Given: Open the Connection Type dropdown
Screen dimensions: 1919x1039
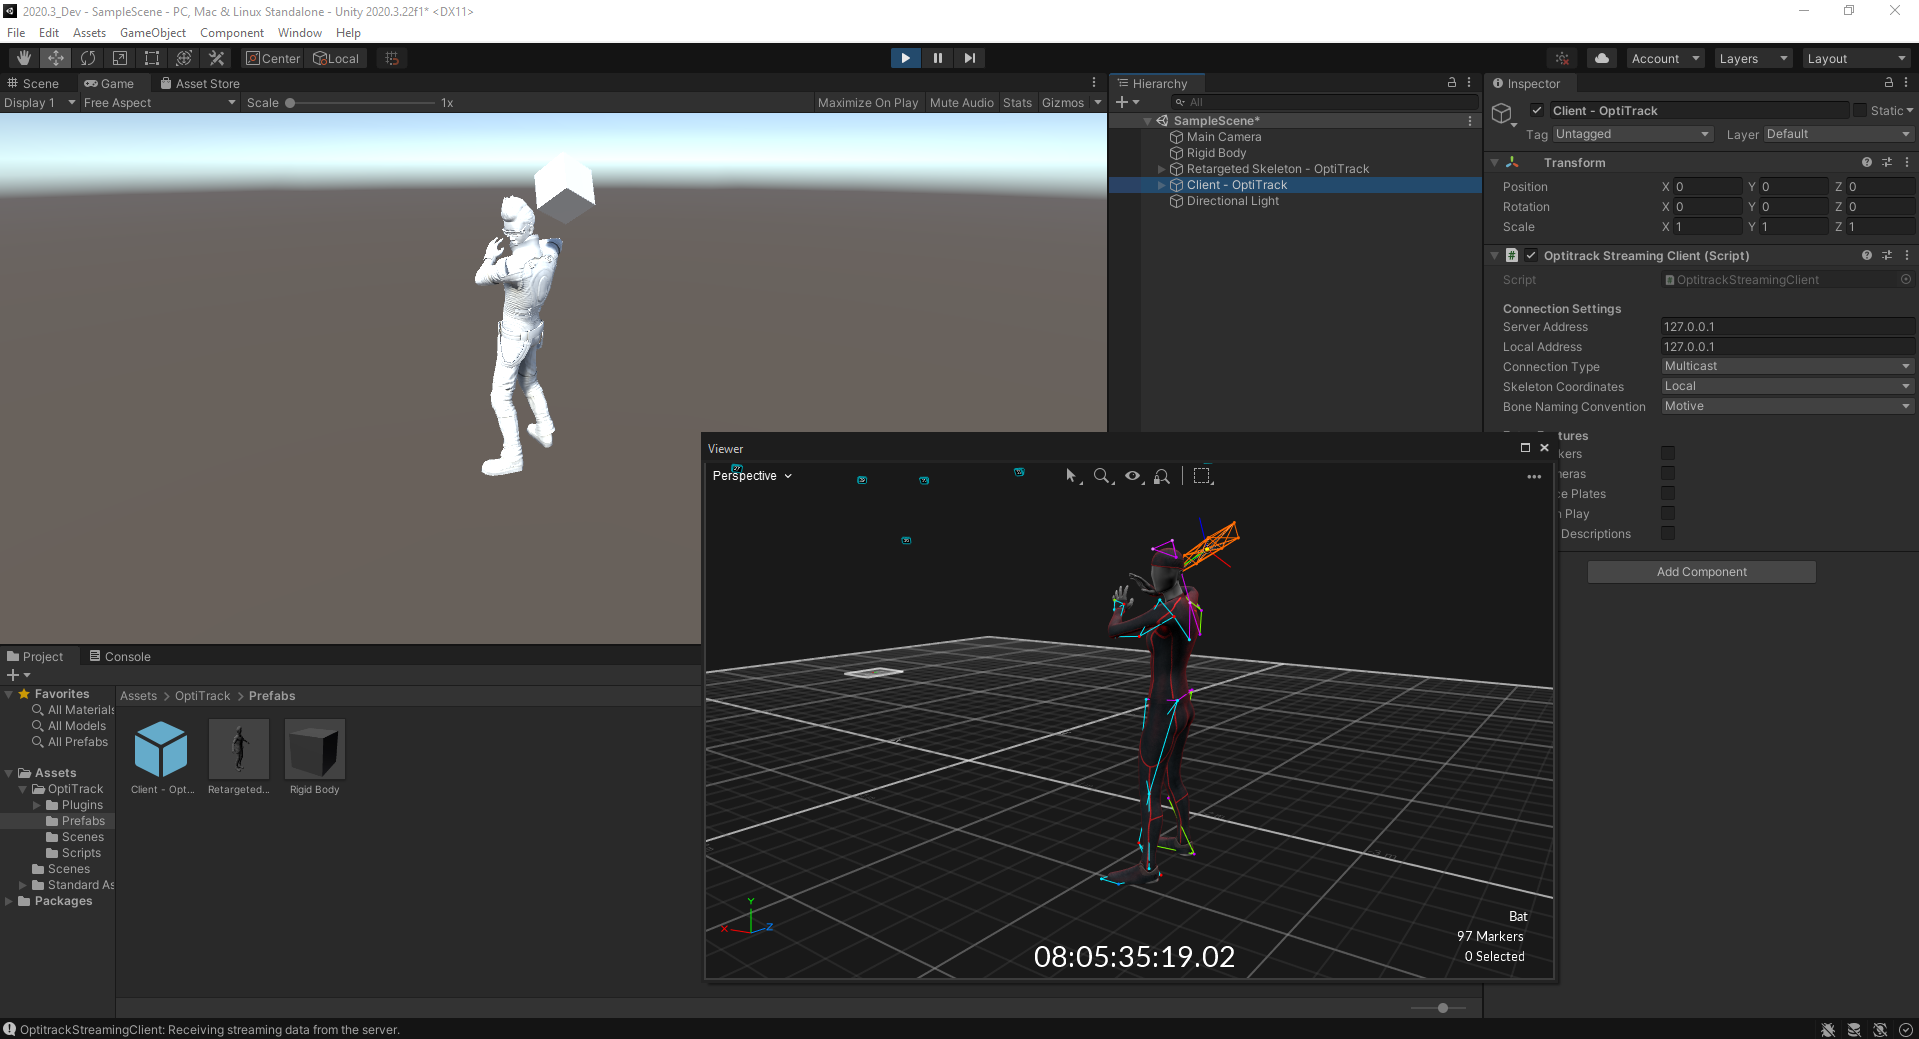Looking at the screenshot, I should pos(1786,367).
